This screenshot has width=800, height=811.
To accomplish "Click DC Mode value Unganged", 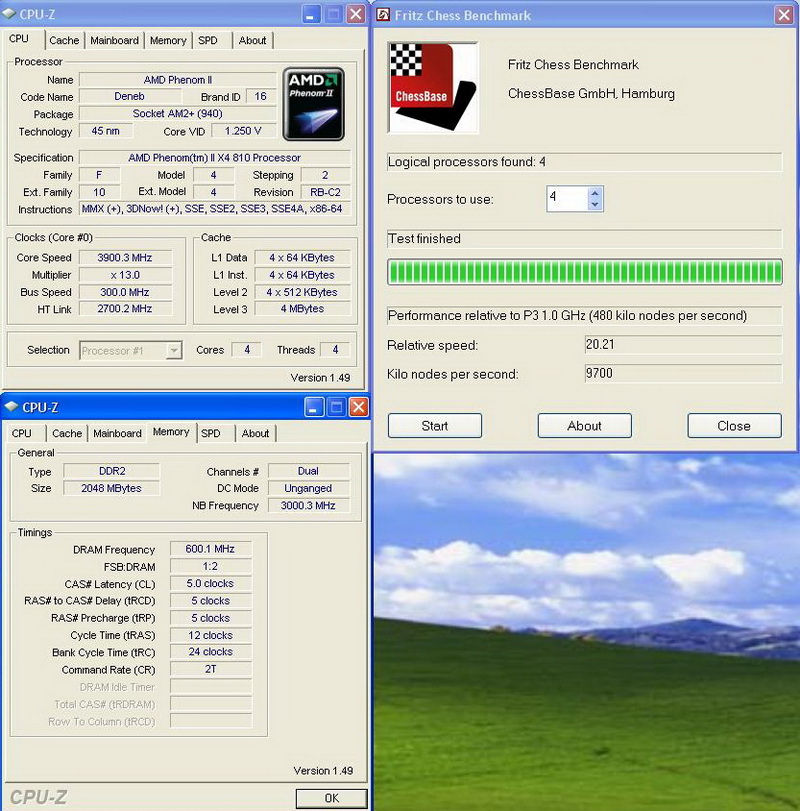I will click(308, 488).
